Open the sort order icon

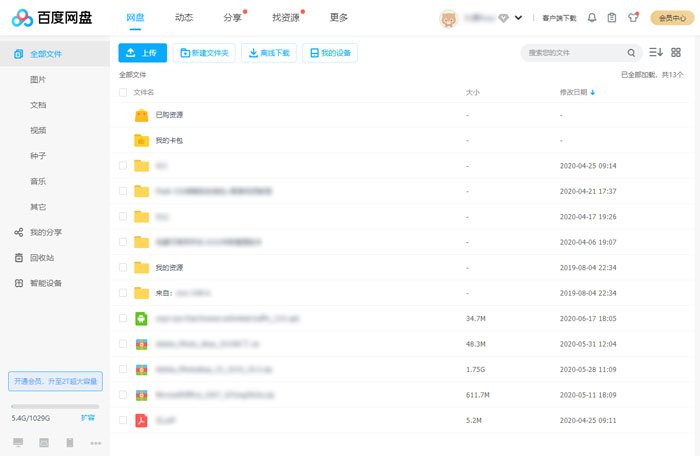coord(655,52)
